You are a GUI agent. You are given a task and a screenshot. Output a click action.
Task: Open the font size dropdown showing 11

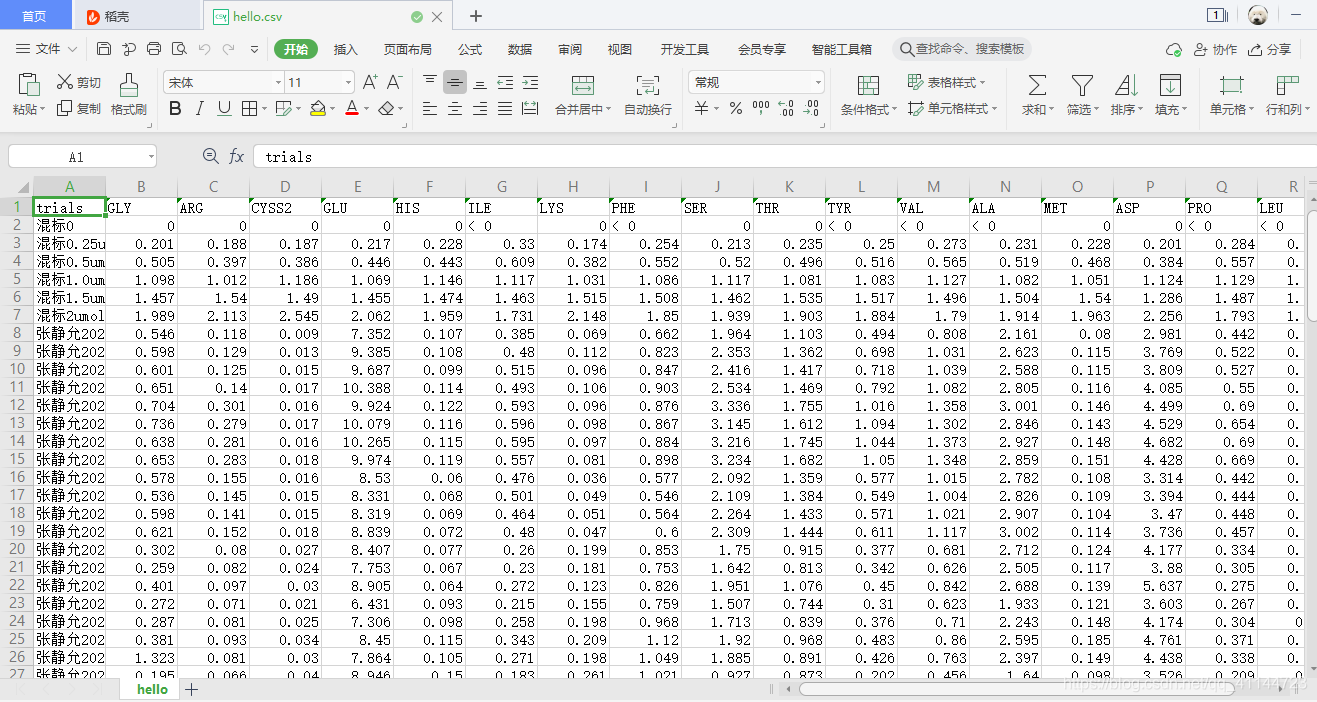click(347, 82)
